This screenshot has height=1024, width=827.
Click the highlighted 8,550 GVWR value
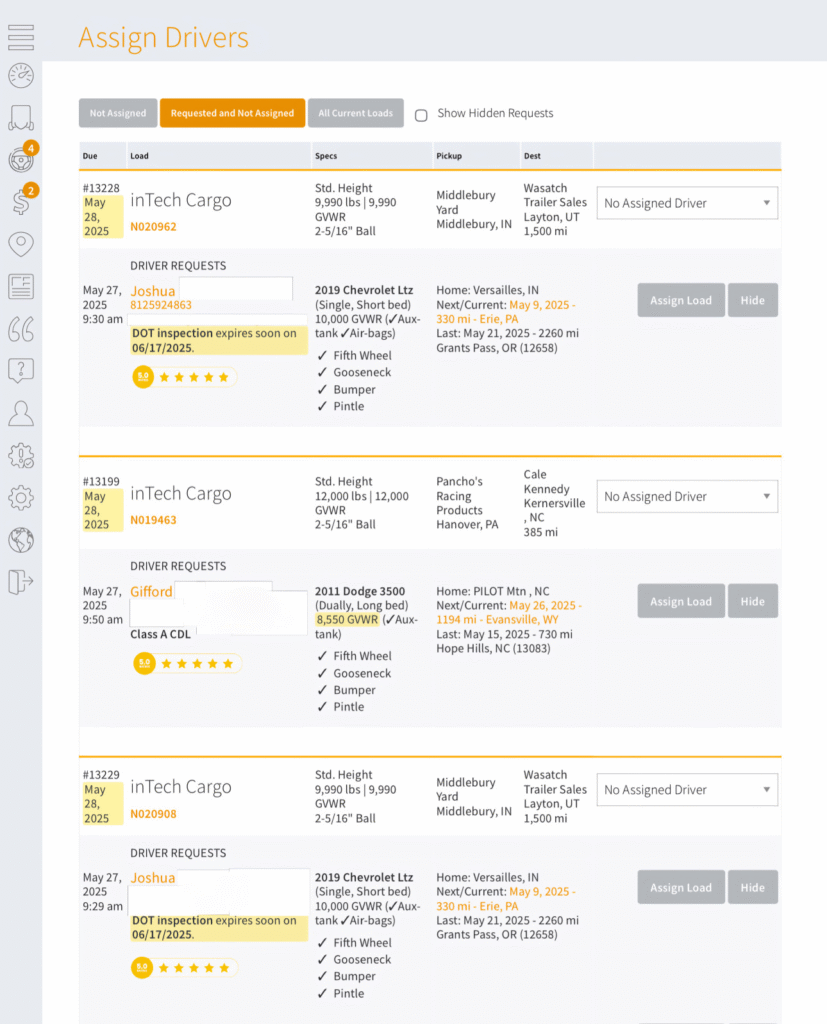pos(347,620)
